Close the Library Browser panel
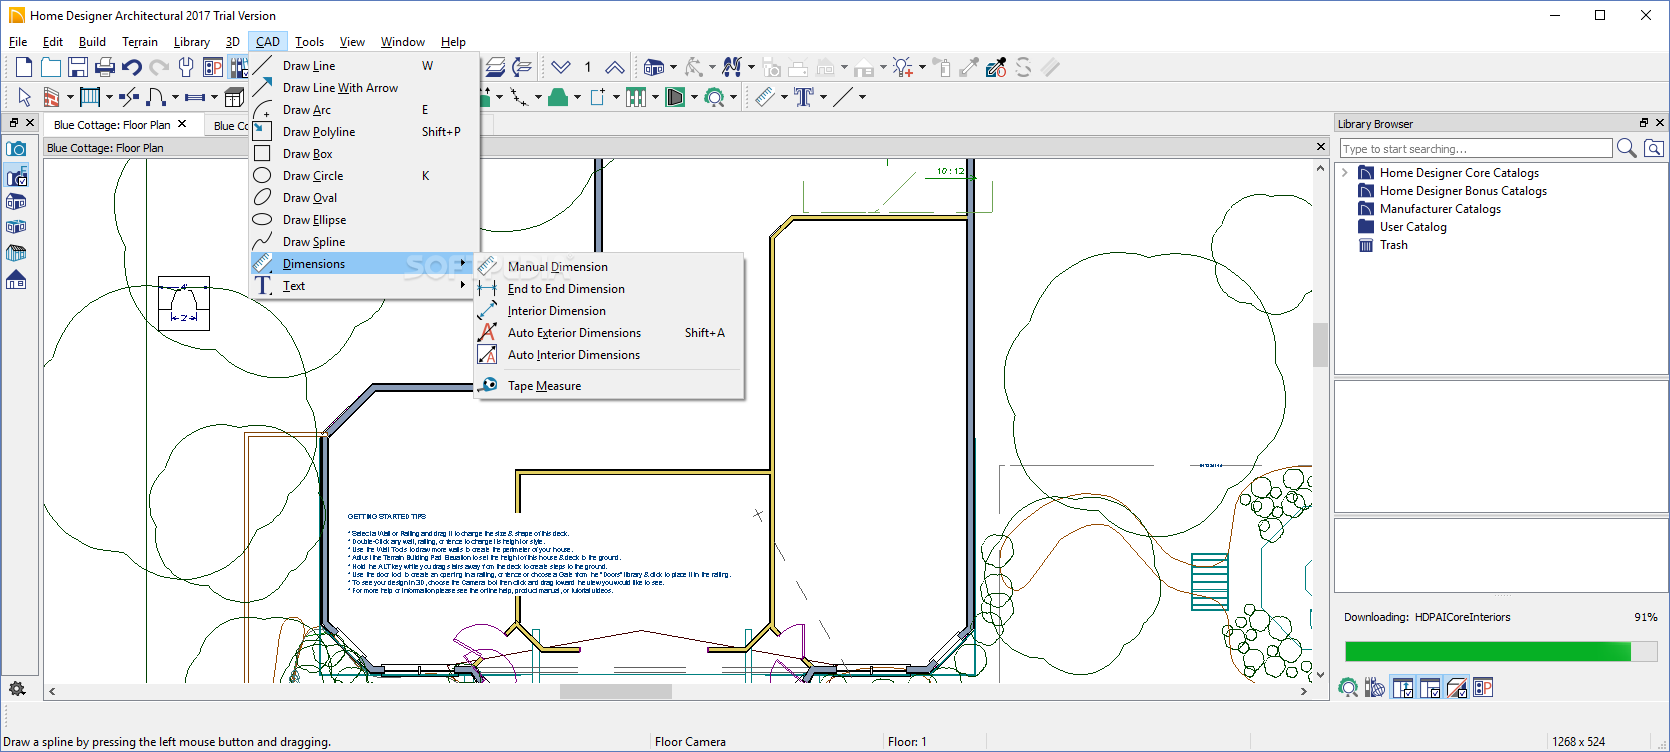The image size is (1670, 752). tap(1660, 123)
